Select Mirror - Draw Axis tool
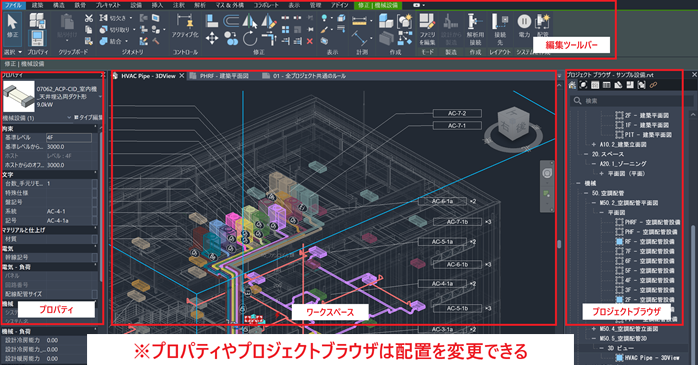The height and width of the screenshot is (365, 698). tap(268, 21)
